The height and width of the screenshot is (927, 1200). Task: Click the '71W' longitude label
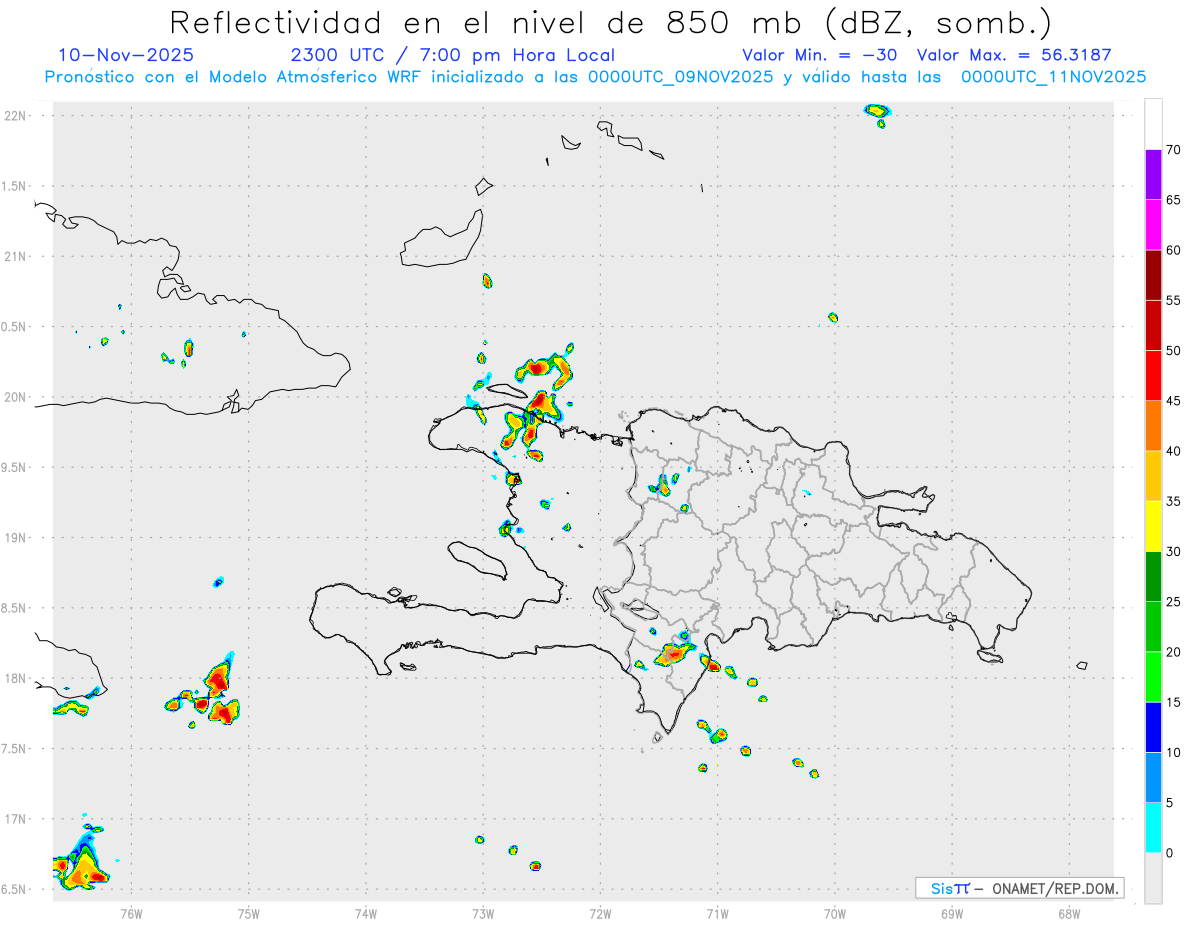coord(717,912)
